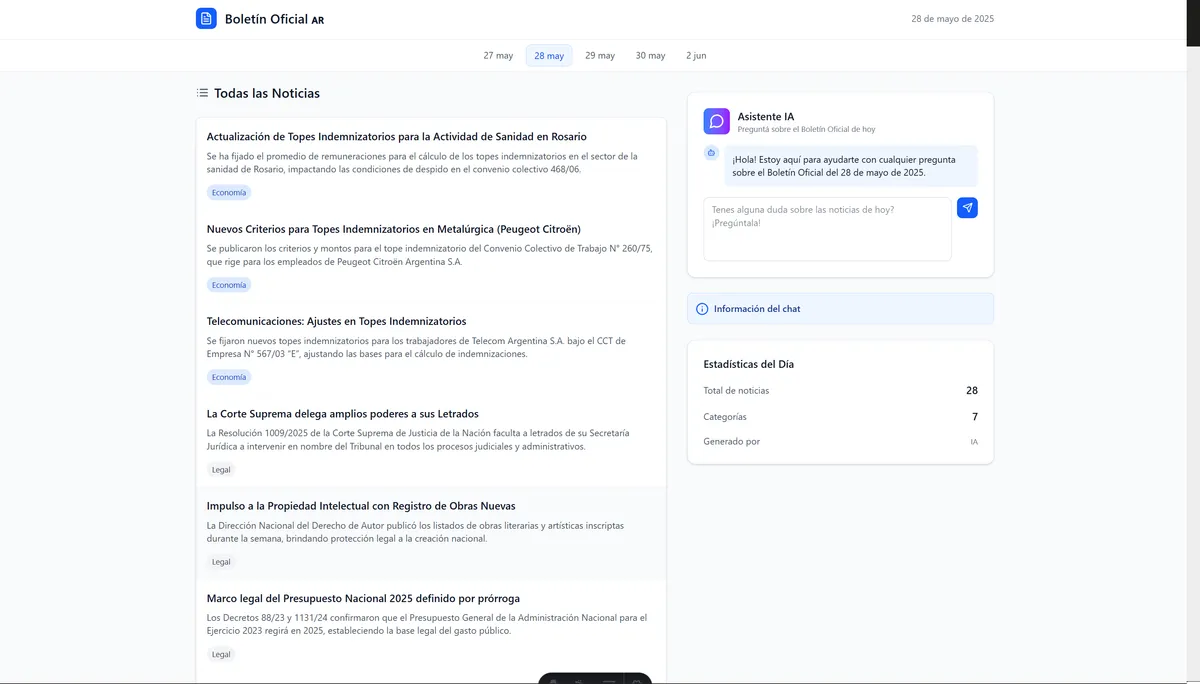Open the Propiedad Intelectual Registro de Obras article
The height and width of the screenshot is (684, 1200).
click(361, 506)
